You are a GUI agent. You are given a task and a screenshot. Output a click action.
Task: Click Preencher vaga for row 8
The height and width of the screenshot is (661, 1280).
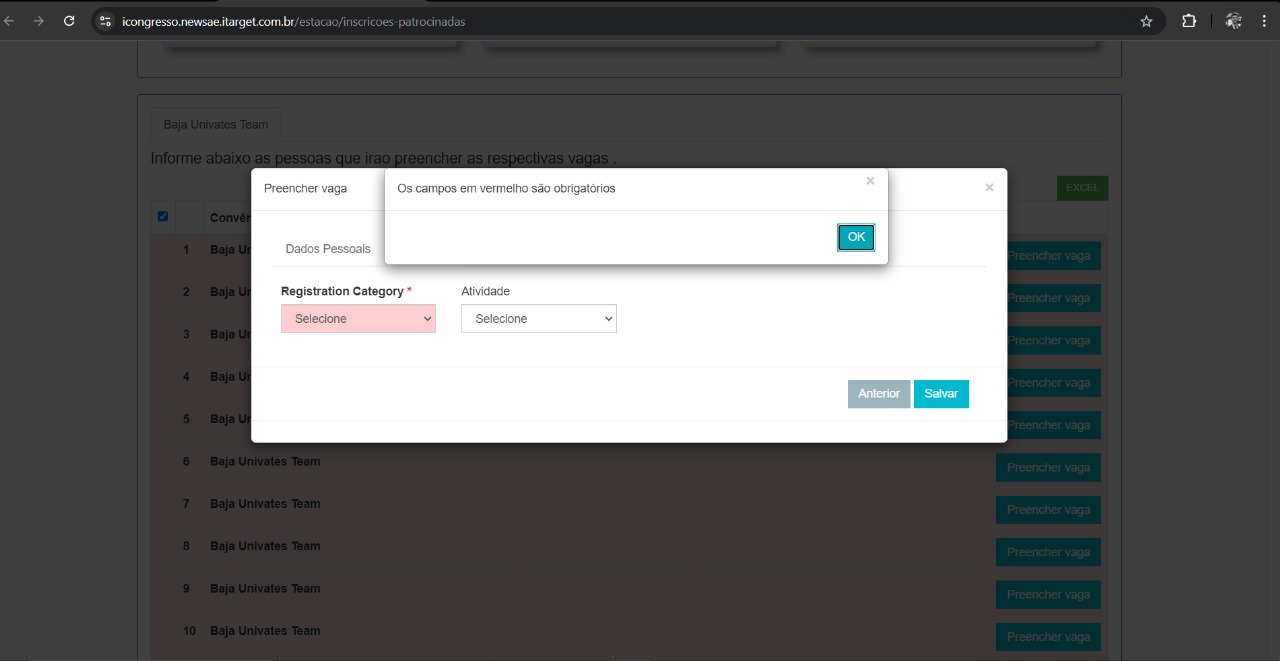(x=1048, y=552)
